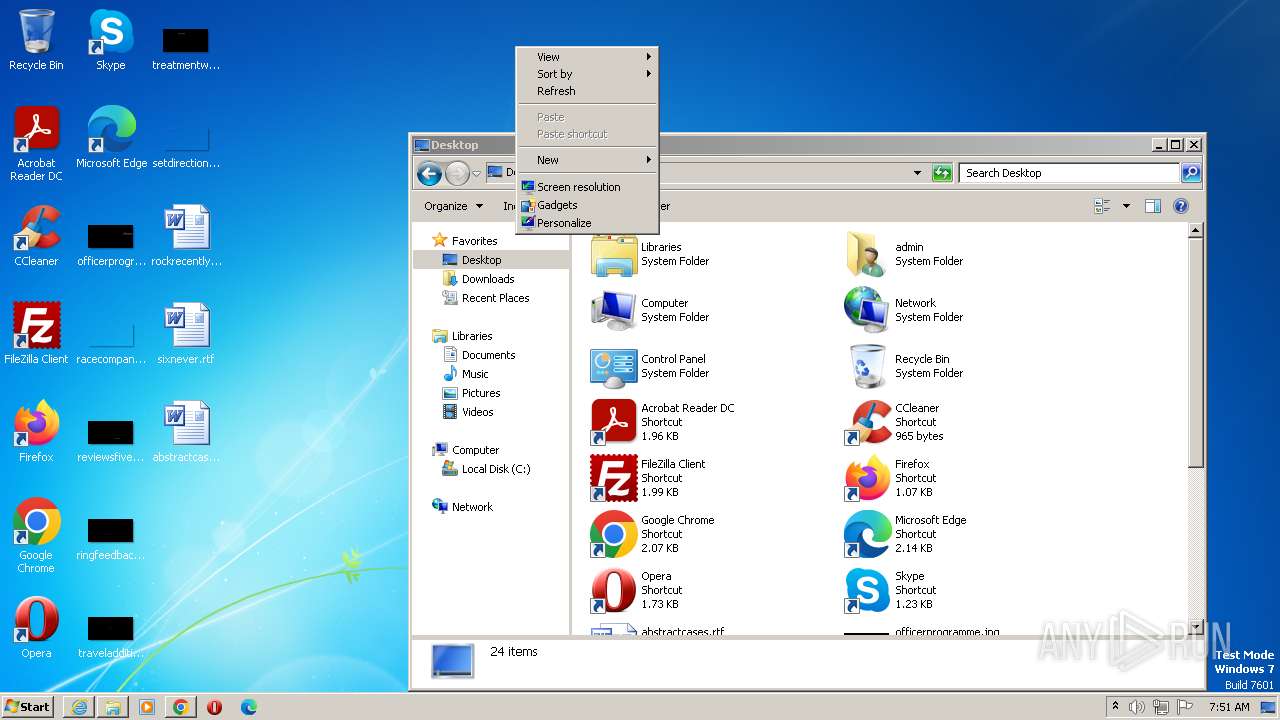Screen dimensions: 1280x720
Task: Open the Organize dropdown menu
Action: point(453,206)
